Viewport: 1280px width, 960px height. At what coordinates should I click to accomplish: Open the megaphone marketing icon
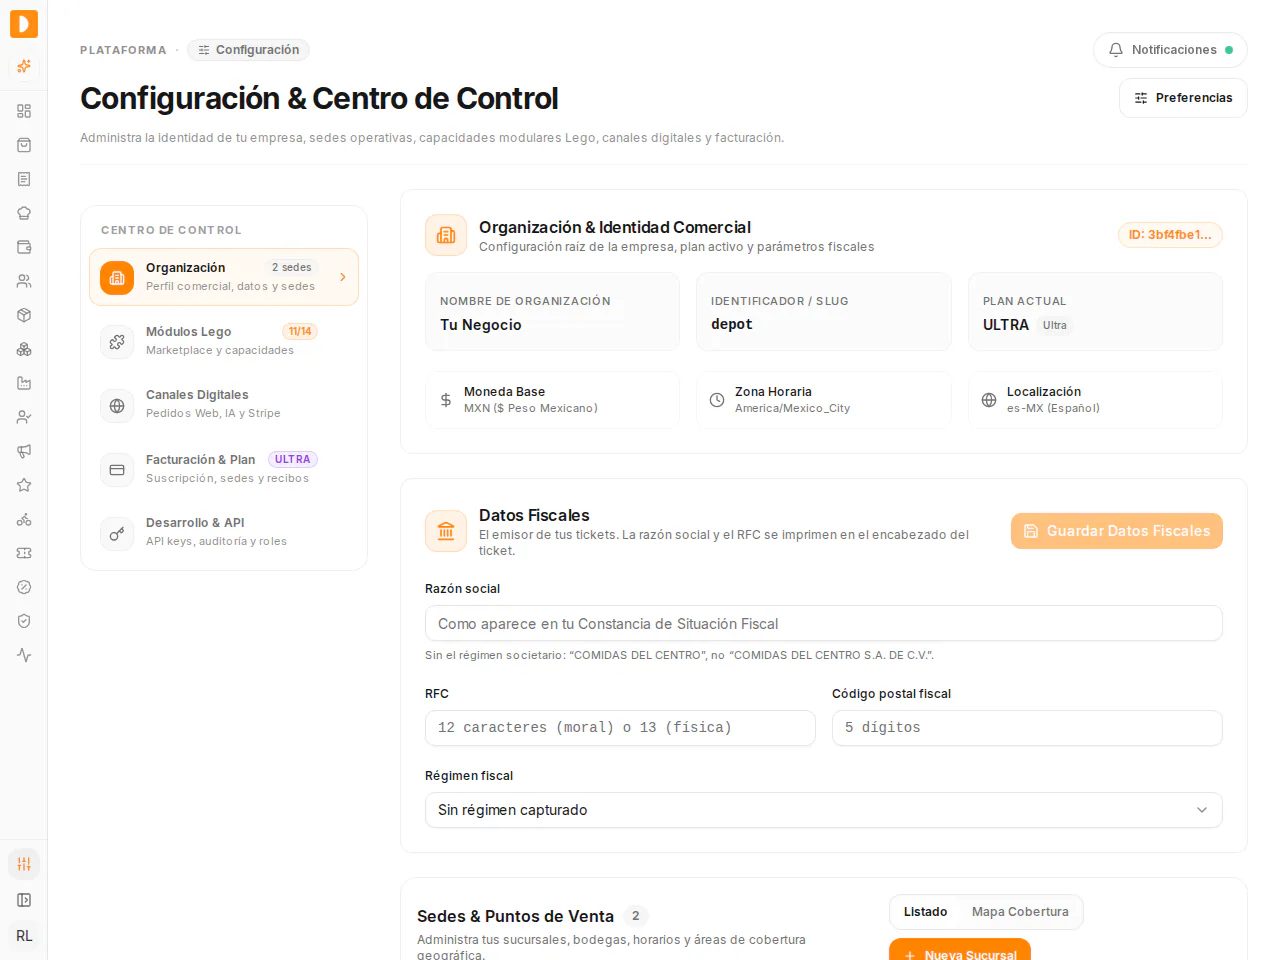pyautogui.click(x=24, y=451)
